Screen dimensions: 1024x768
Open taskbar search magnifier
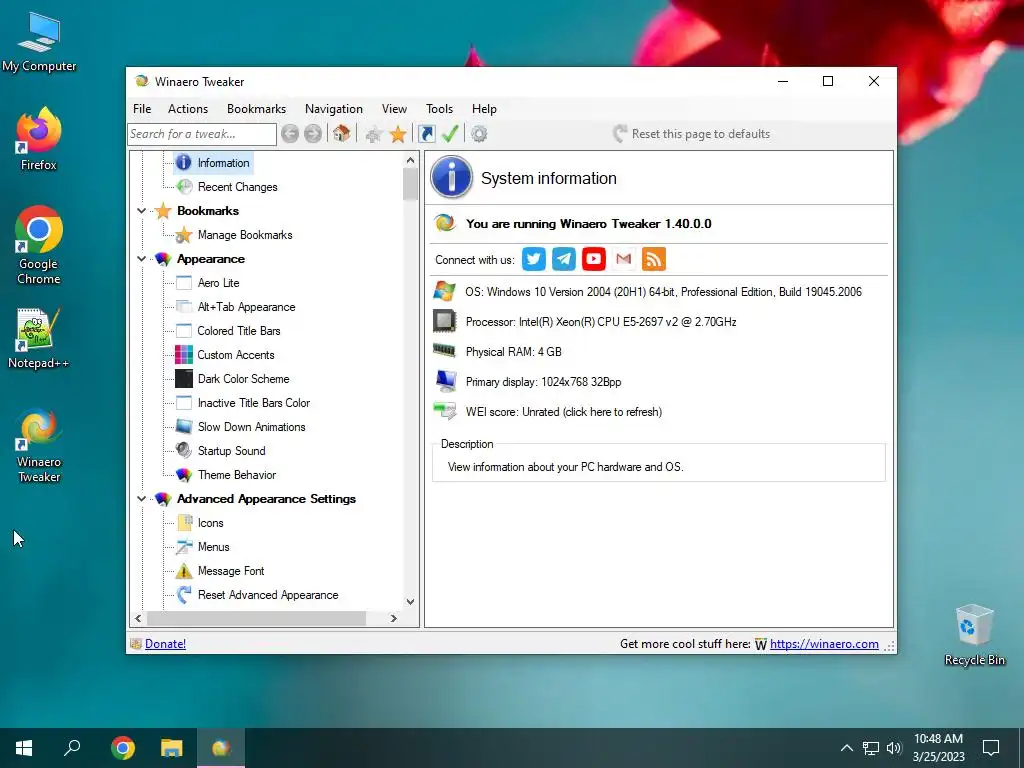tap(72, 748)
